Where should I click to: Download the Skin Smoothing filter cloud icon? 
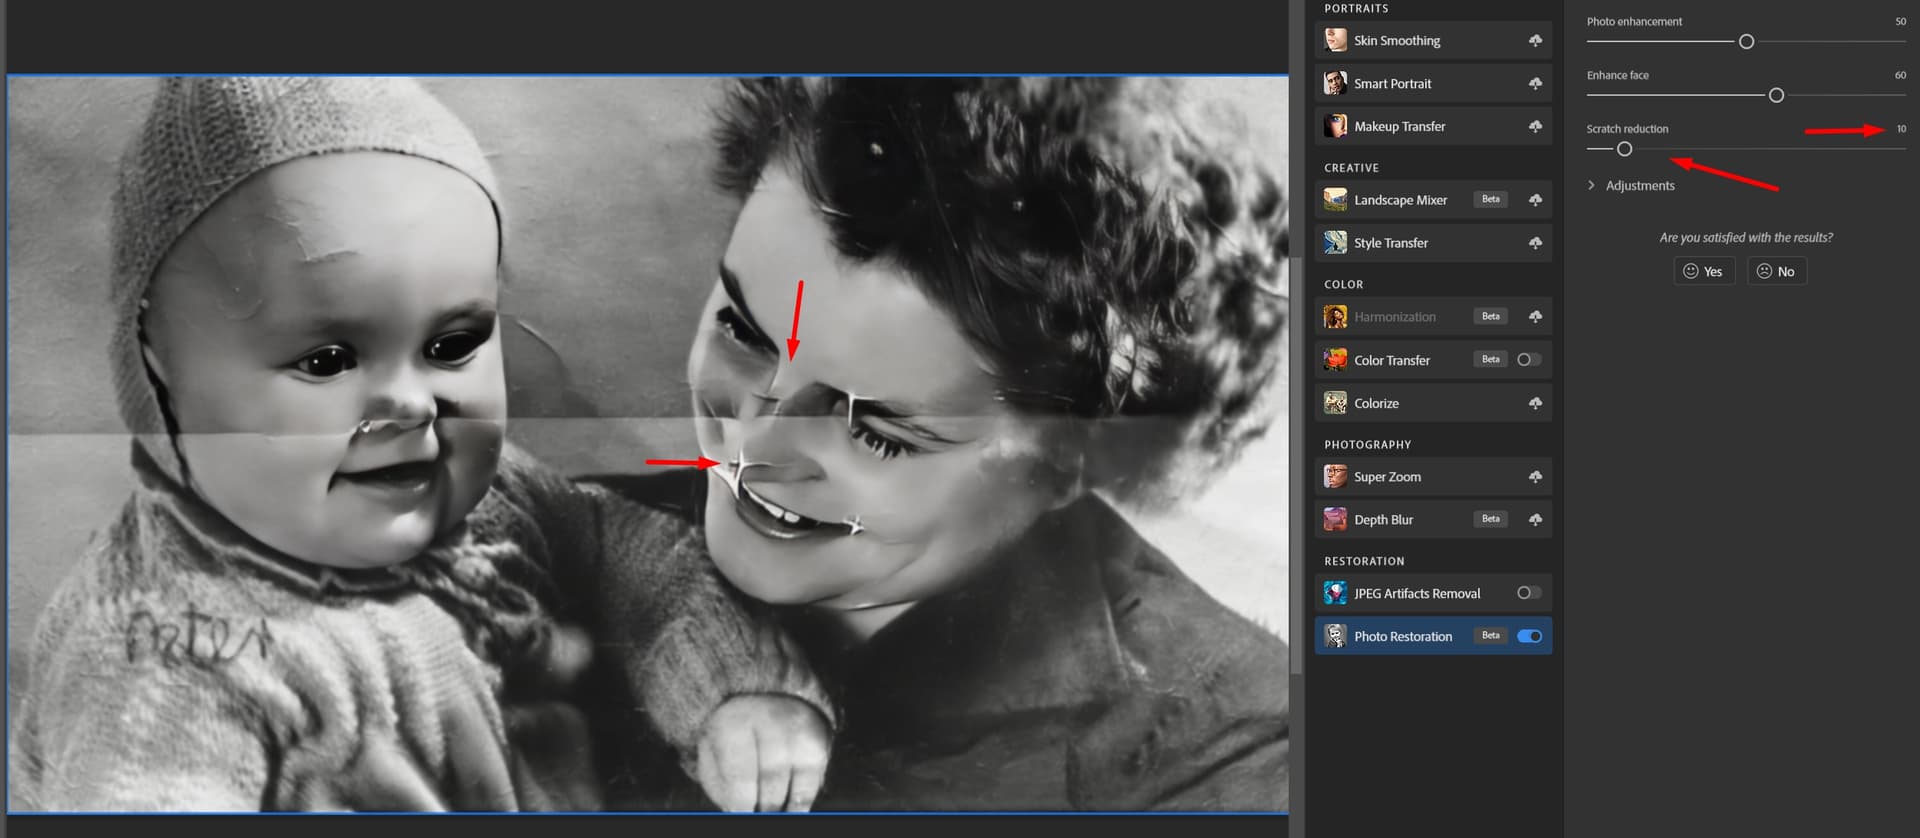[x=1534, y=41]
